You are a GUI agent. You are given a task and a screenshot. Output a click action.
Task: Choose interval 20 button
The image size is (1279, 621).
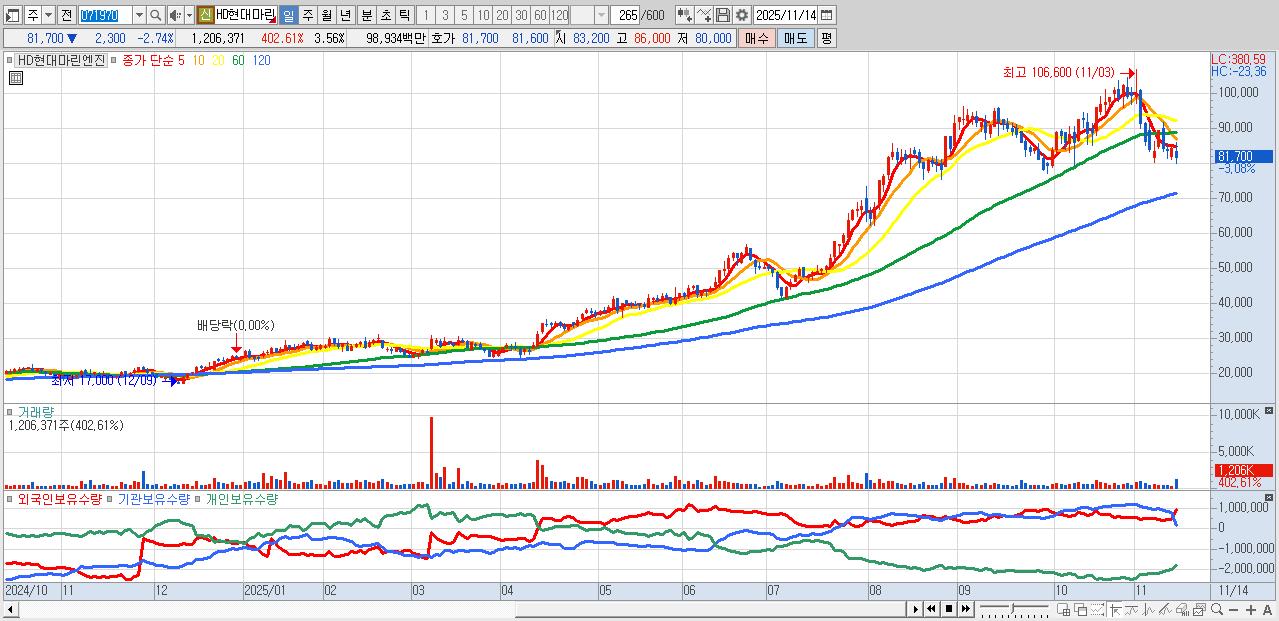[502, 15]
